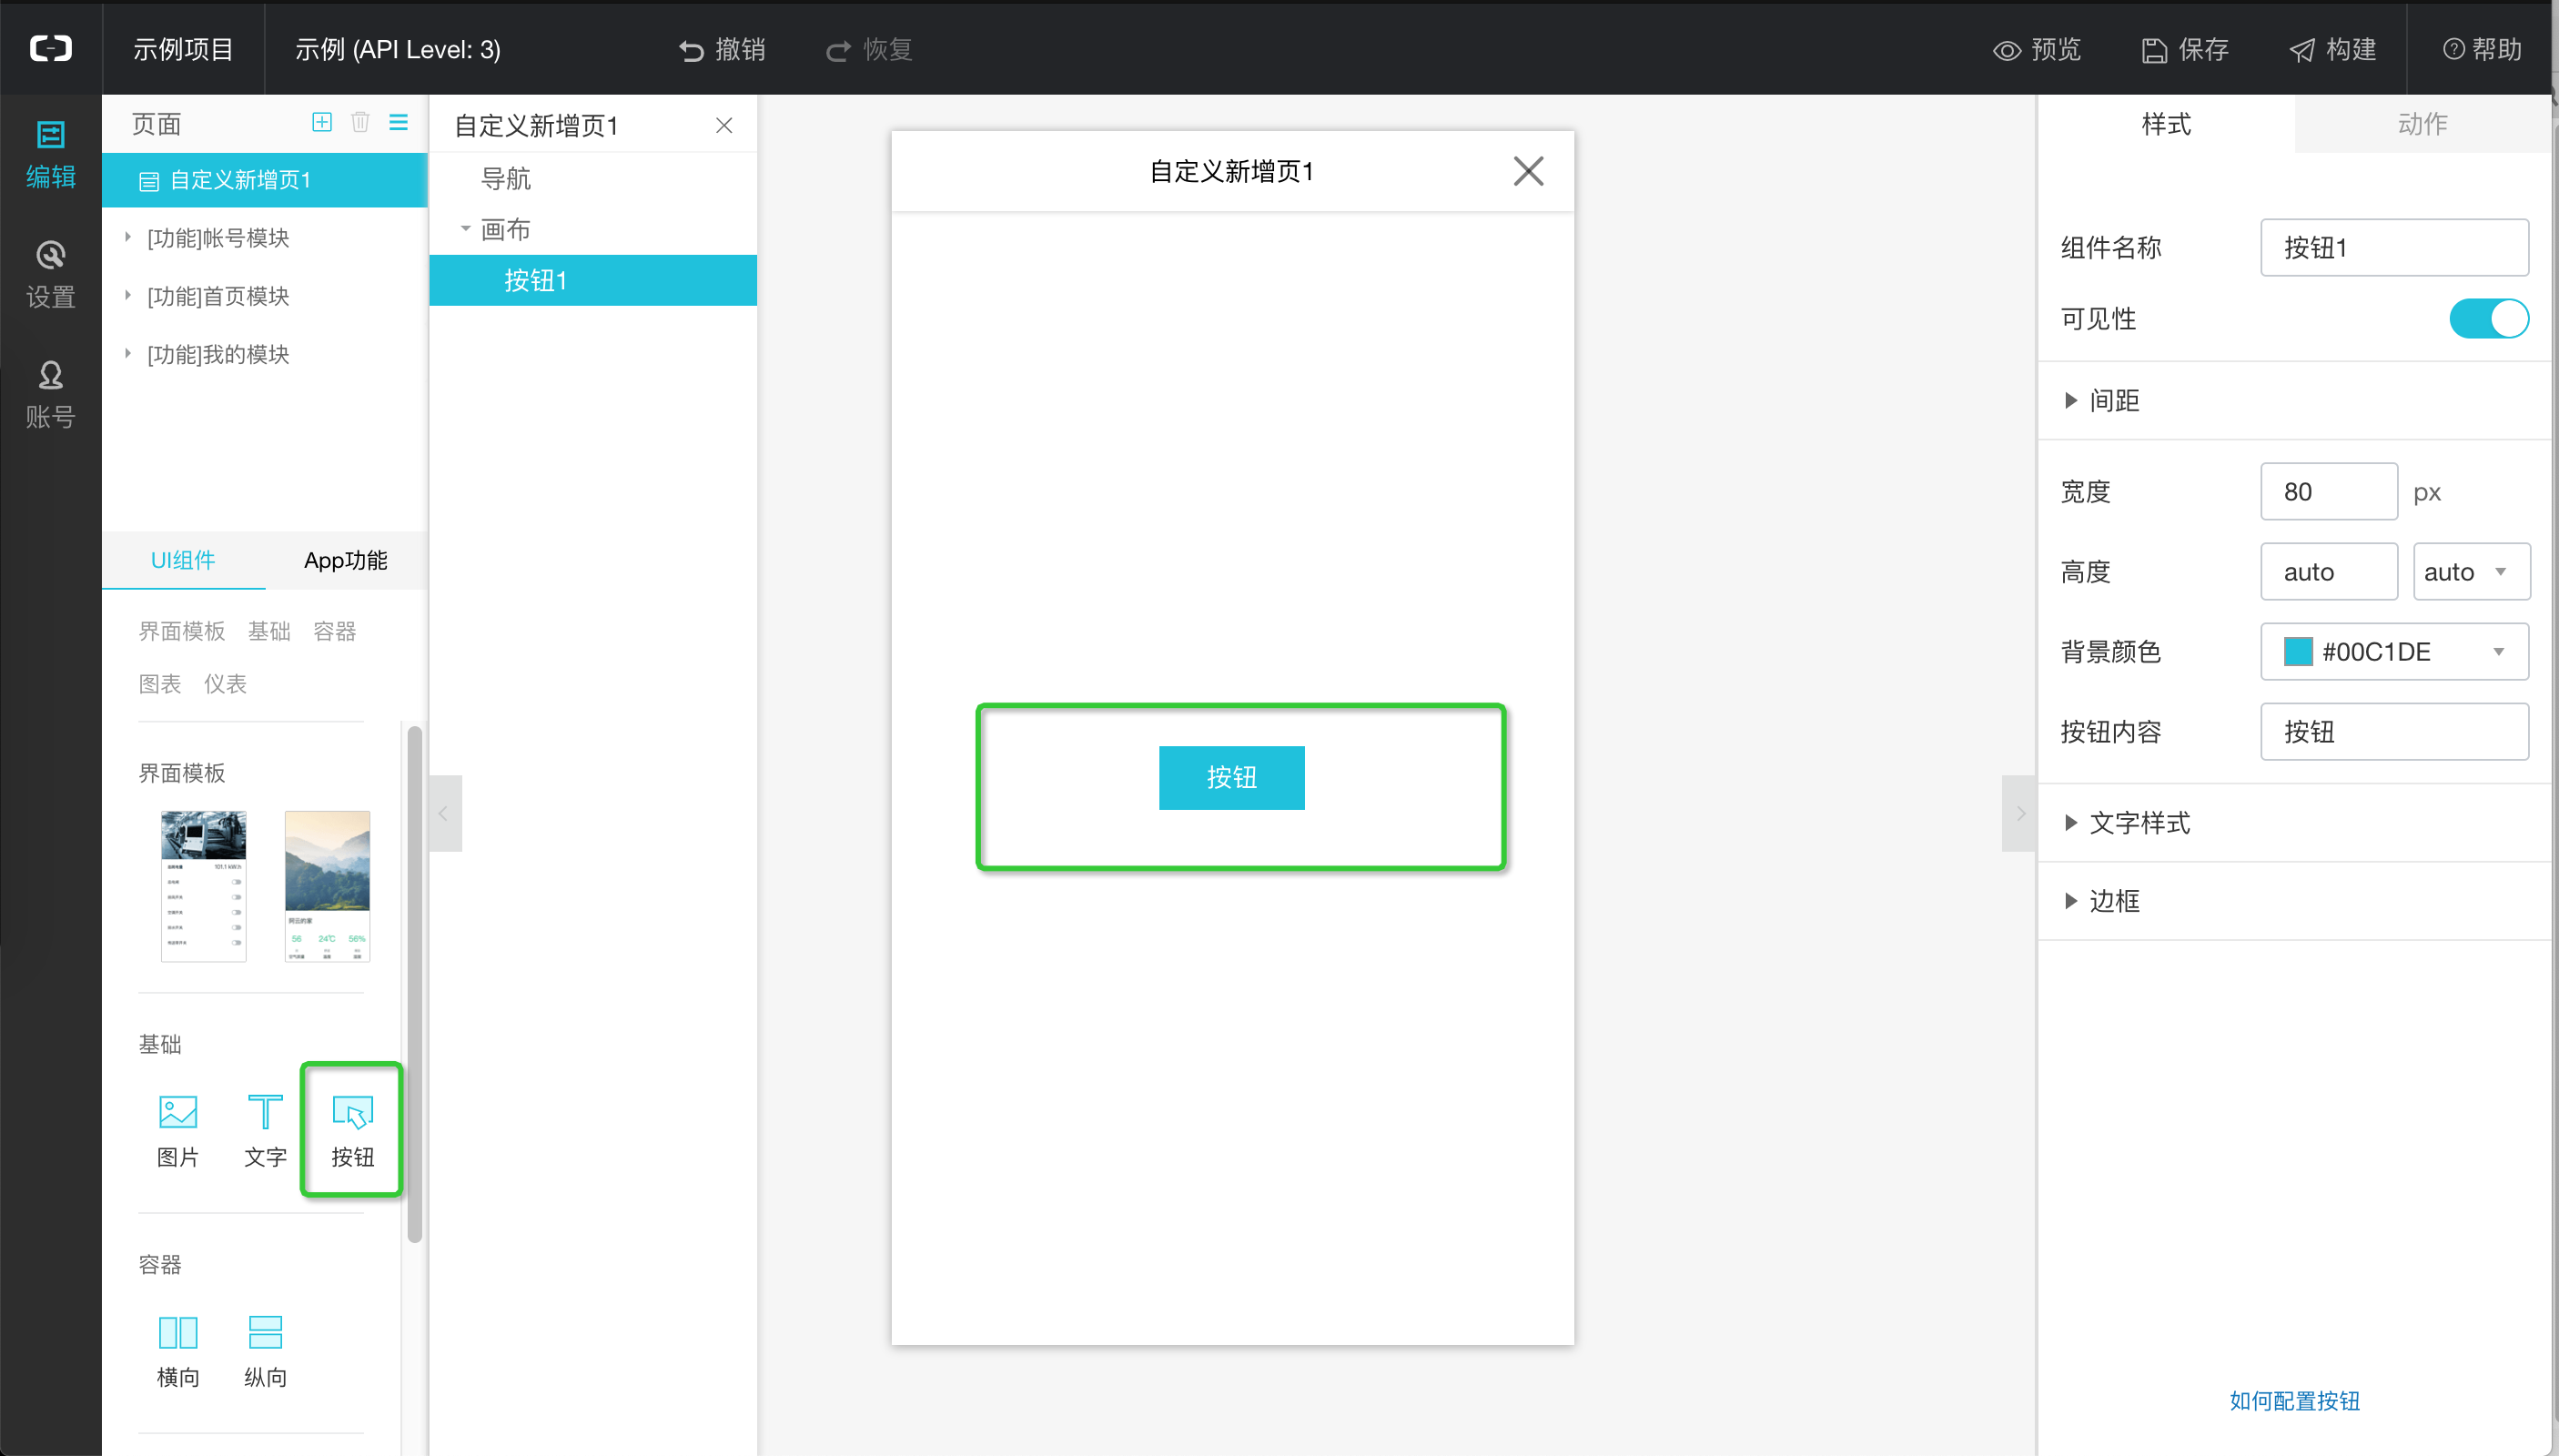
Task: Switch to the App功能 tab
Action: (x=346, y=560)
